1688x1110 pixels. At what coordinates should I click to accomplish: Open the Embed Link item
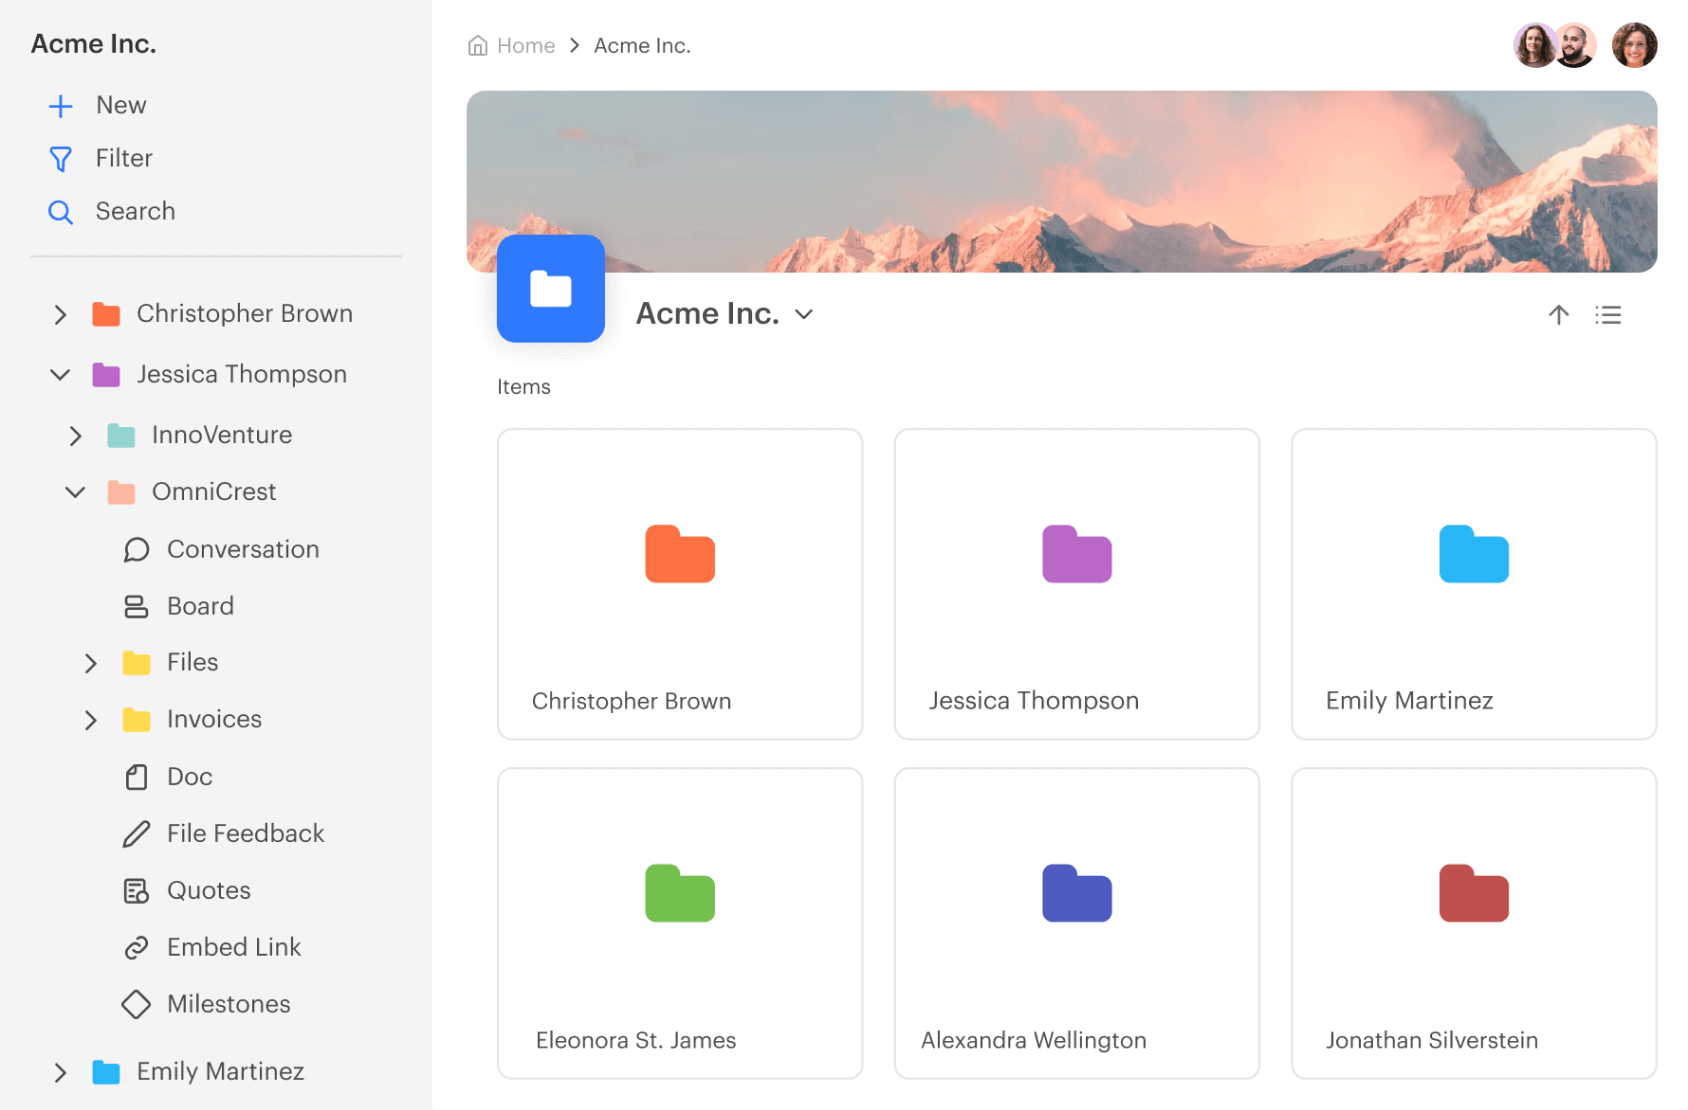pyautogui.click(x=233, y=947)
